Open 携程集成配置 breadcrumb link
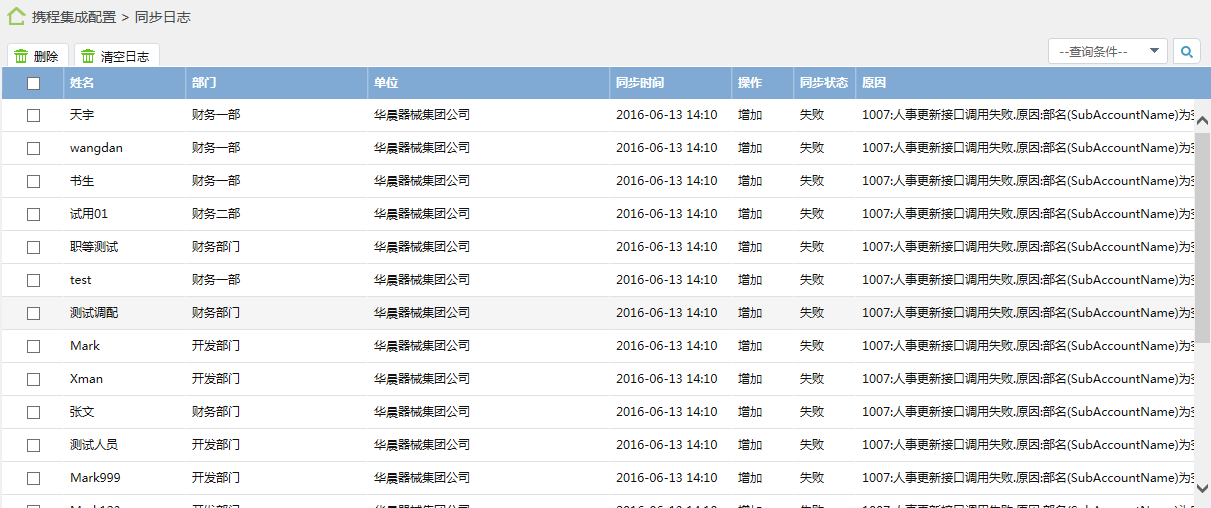Image resolution: width=1211 pixels, height=508 pixels. tap(74, 17)
